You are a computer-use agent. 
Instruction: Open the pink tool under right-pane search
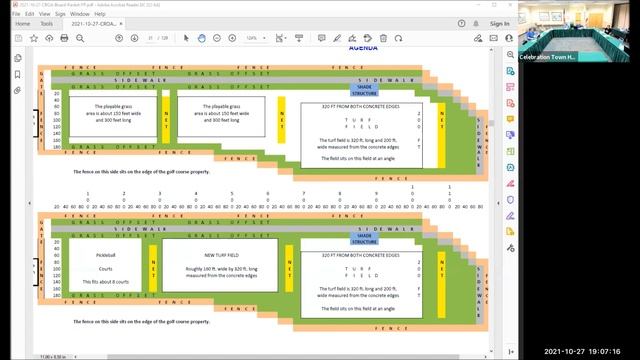[x=510, y=87]
